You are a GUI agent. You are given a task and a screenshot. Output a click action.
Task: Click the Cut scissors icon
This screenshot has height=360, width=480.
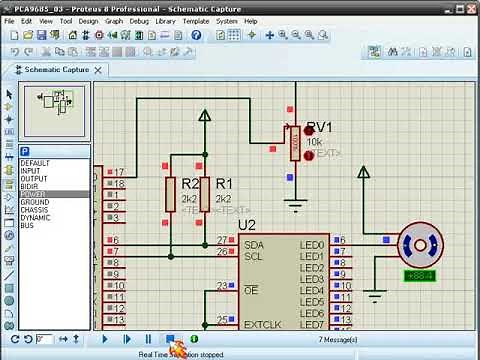[x=46, y=52]
